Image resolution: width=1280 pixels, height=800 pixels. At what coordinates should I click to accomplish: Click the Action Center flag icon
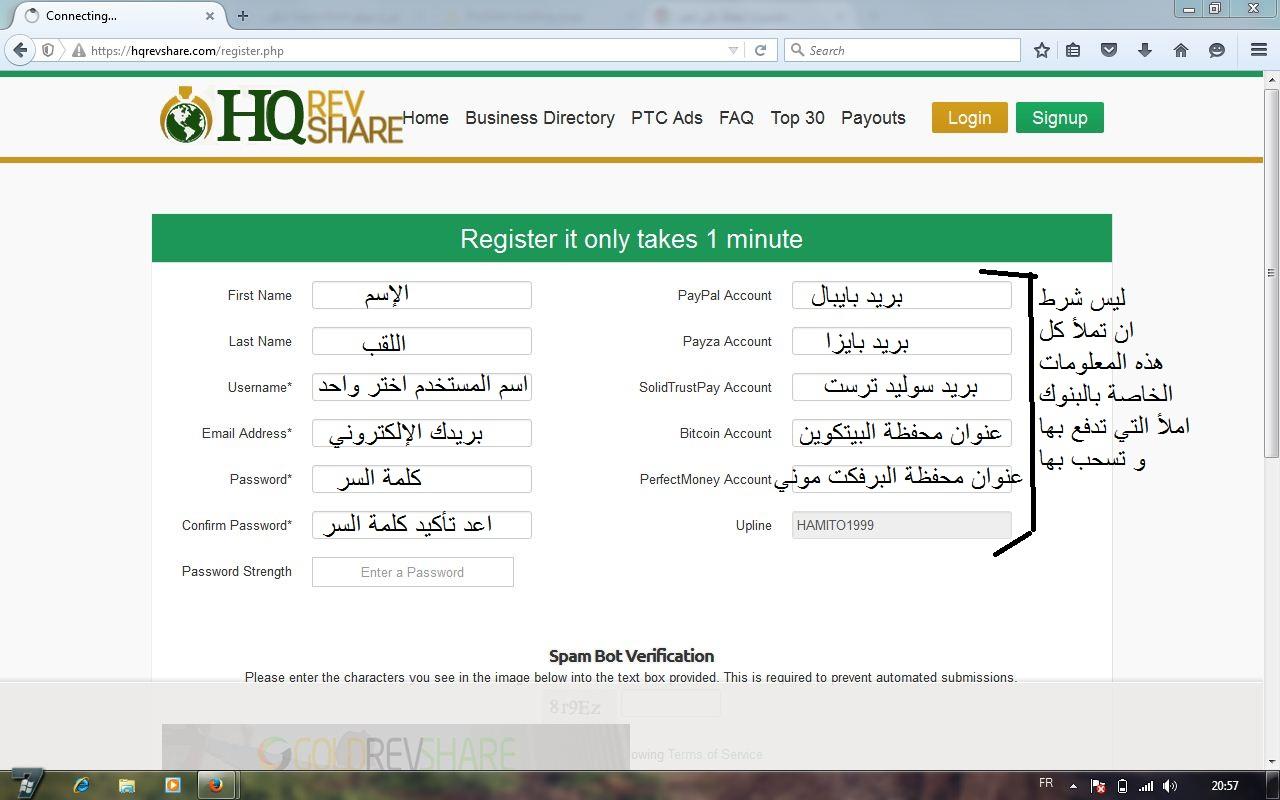pos(1098,786)
